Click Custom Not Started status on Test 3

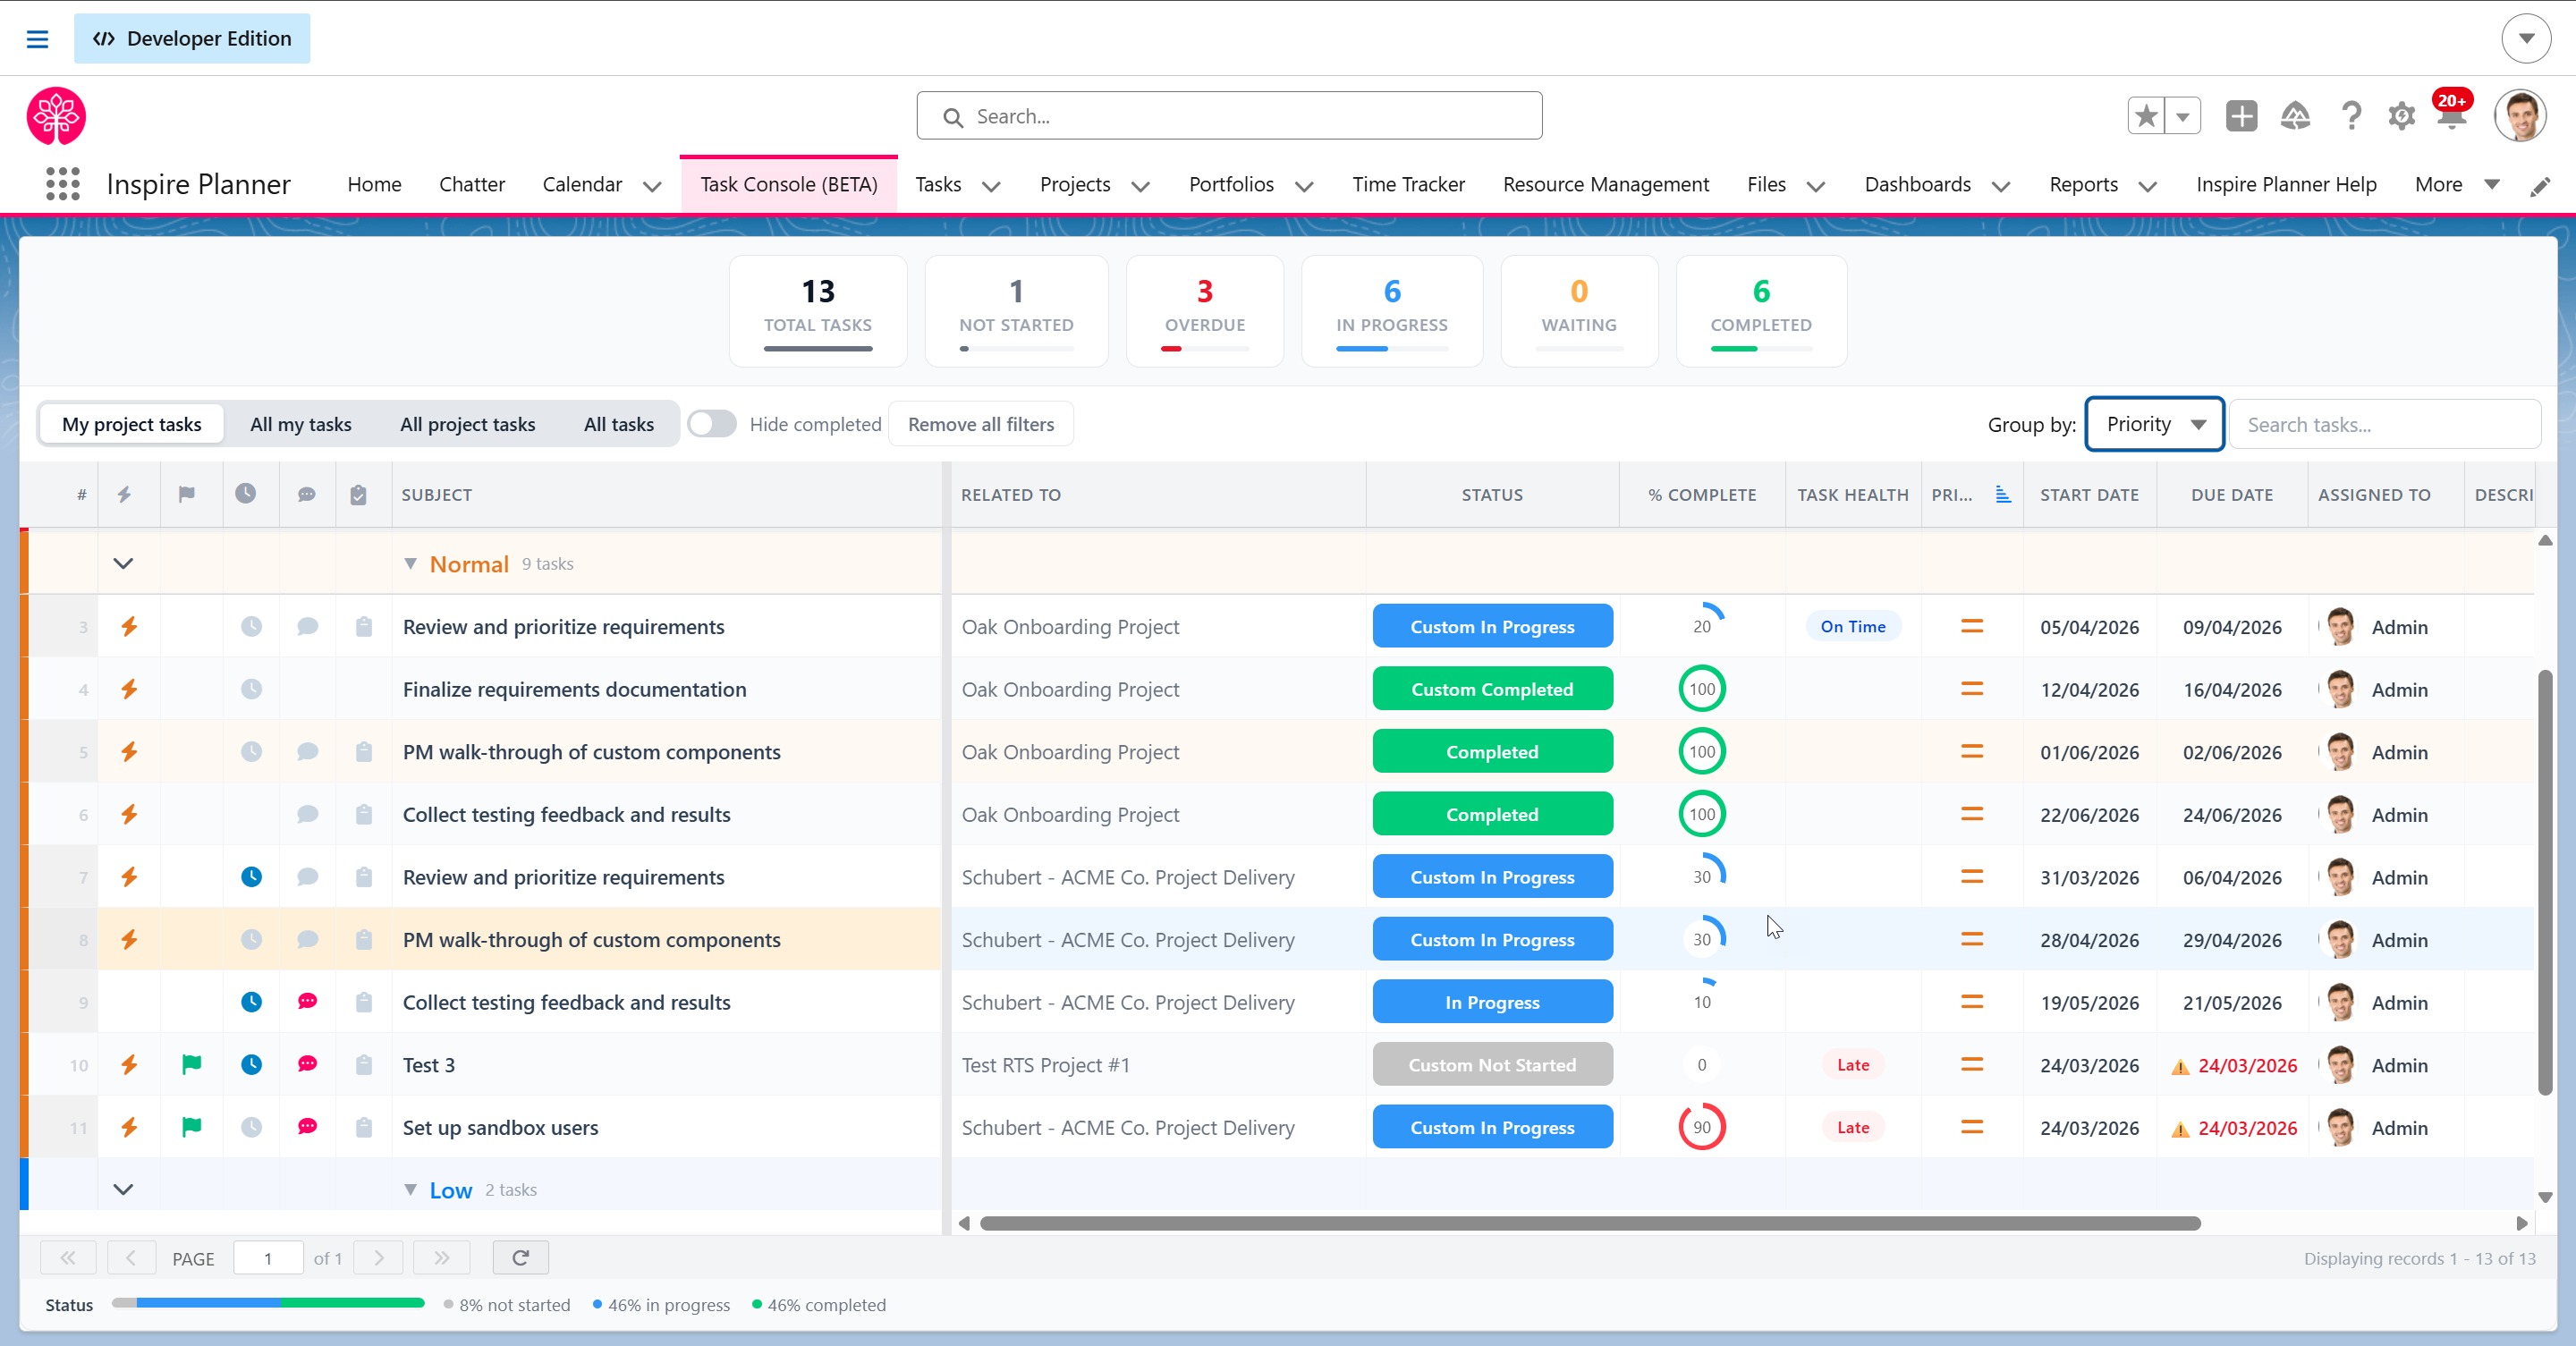pyautogui.click(x=1492, y=1064)
